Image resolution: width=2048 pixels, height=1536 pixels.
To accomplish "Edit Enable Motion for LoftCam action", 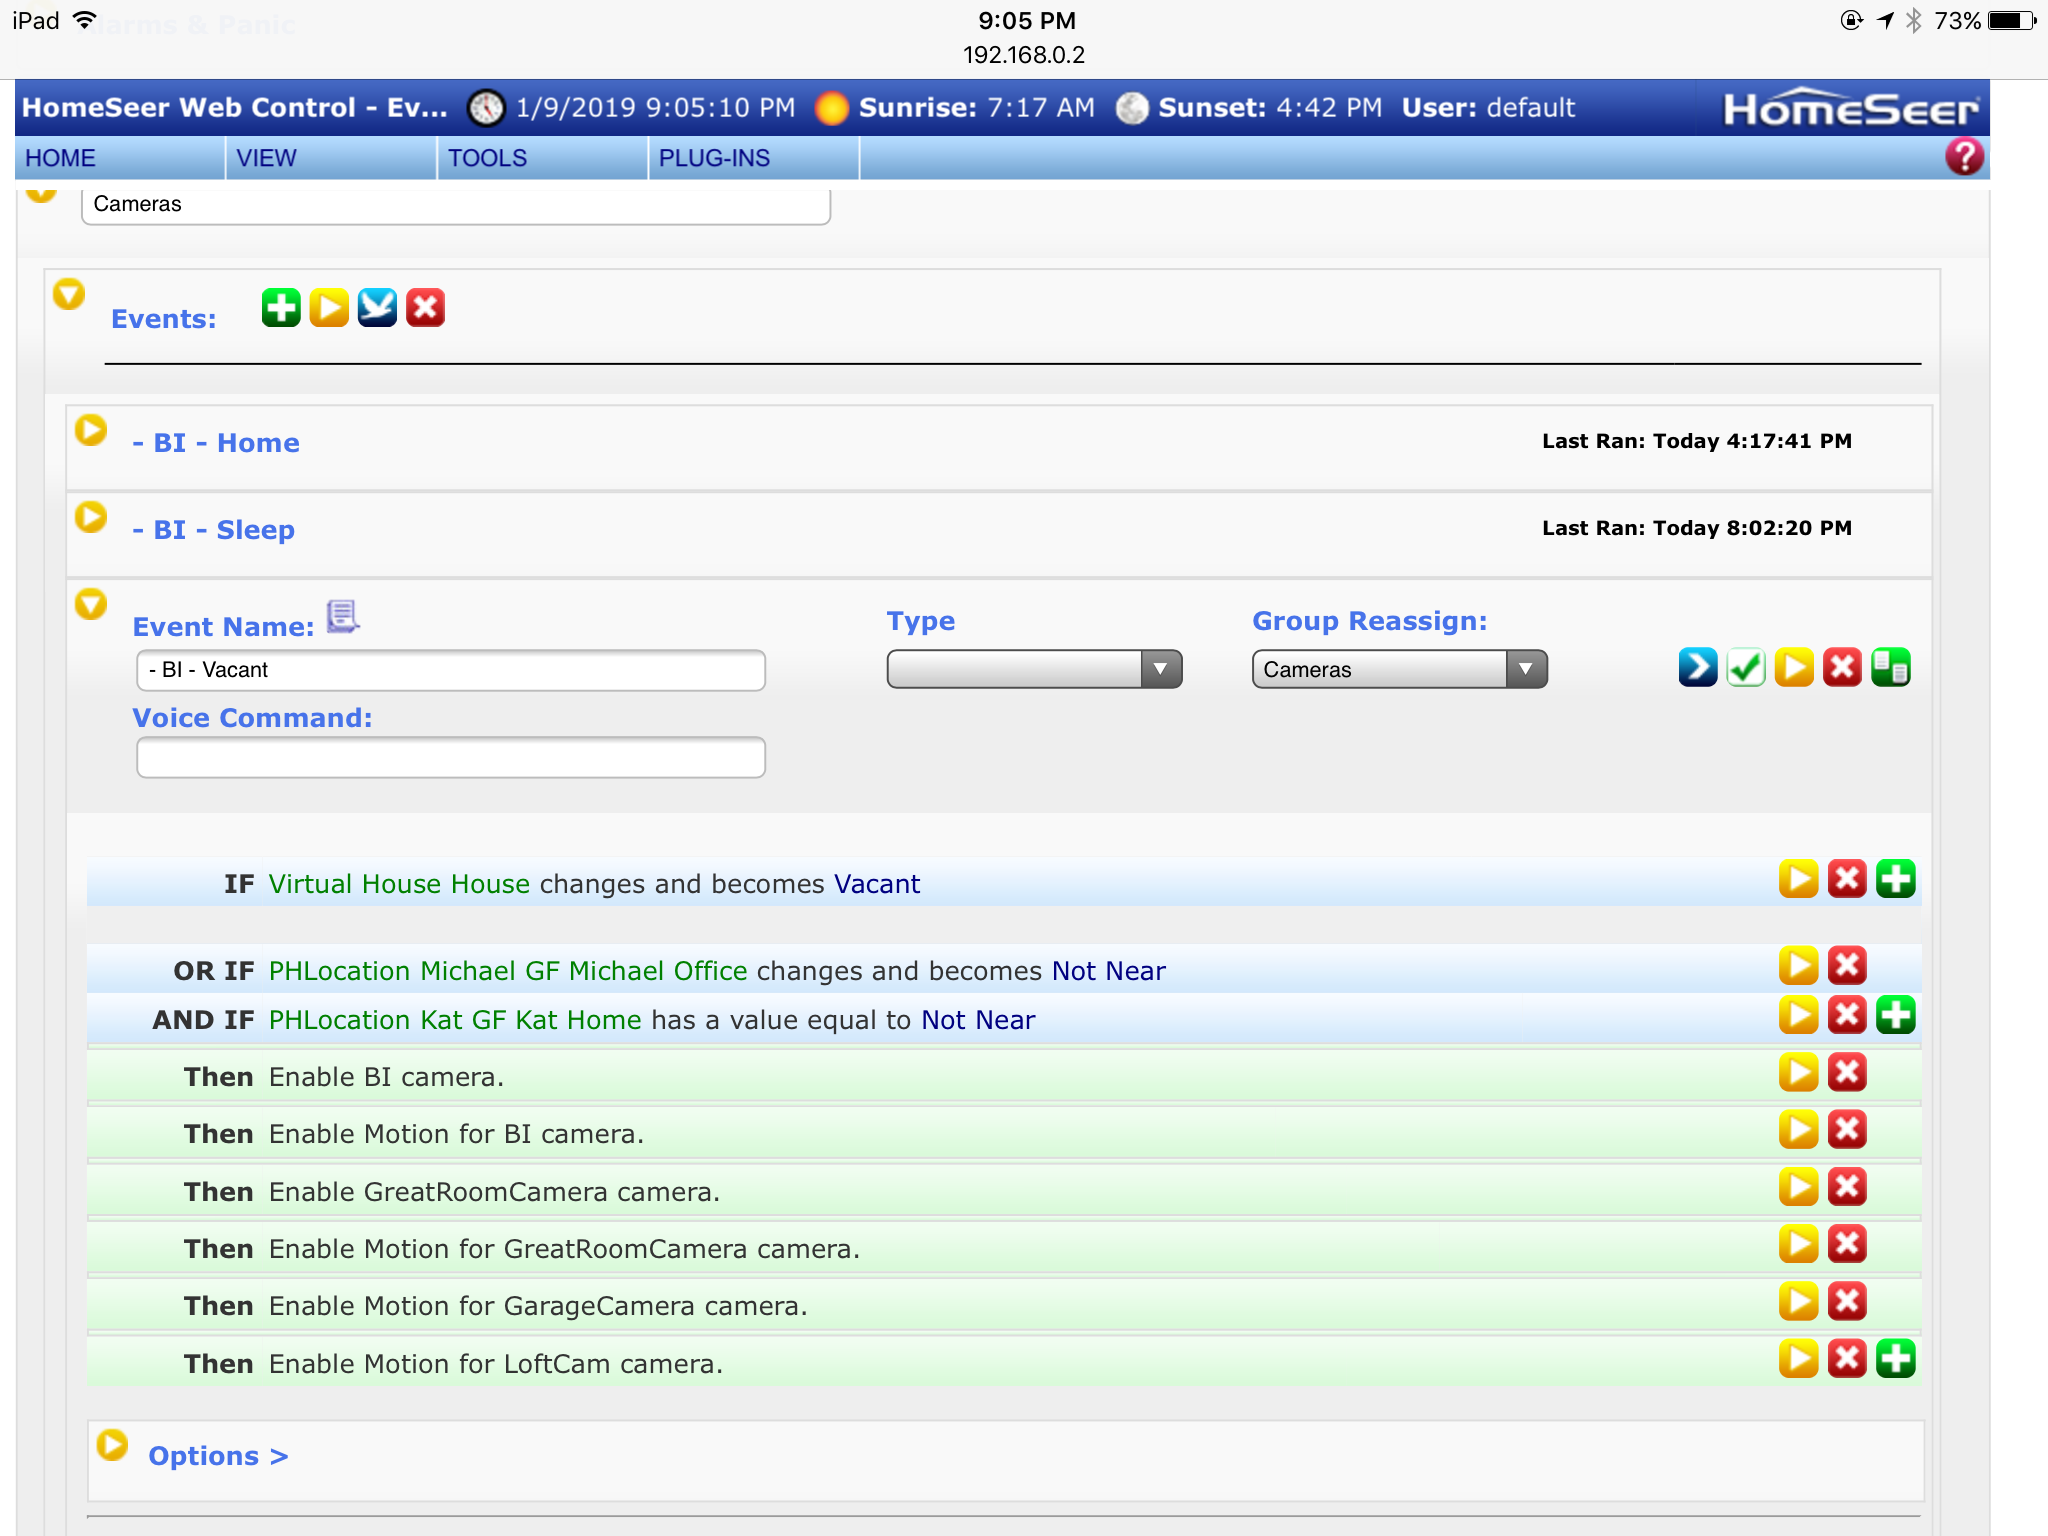I will pyautogui.click(x=1798, y=1358).
